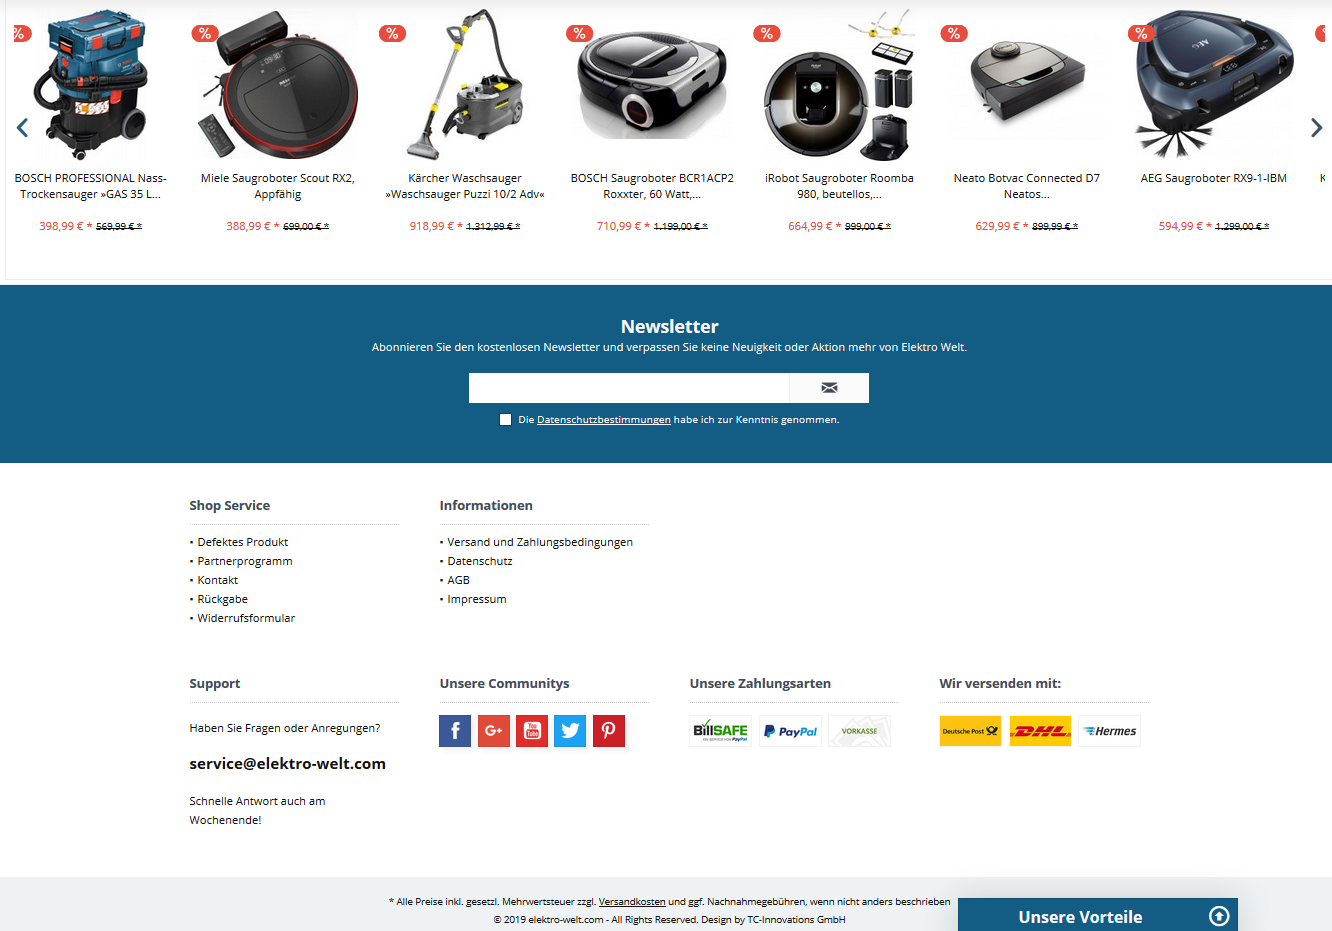Viewport: 1332px width, 931px height.
Task: Click the DHL shipping logo
Action: click(1040, 731)
